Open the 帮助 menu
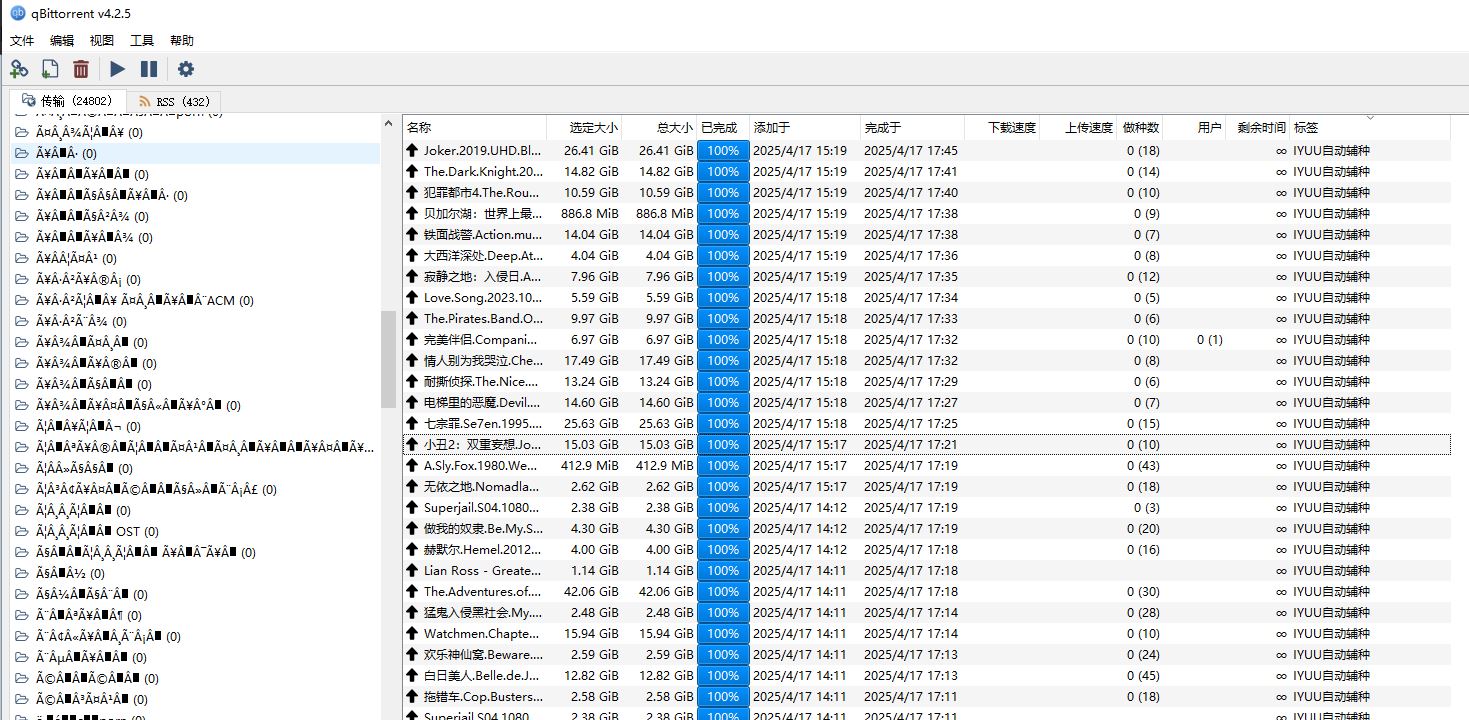The image size is (1469, 720). [182, 41]
